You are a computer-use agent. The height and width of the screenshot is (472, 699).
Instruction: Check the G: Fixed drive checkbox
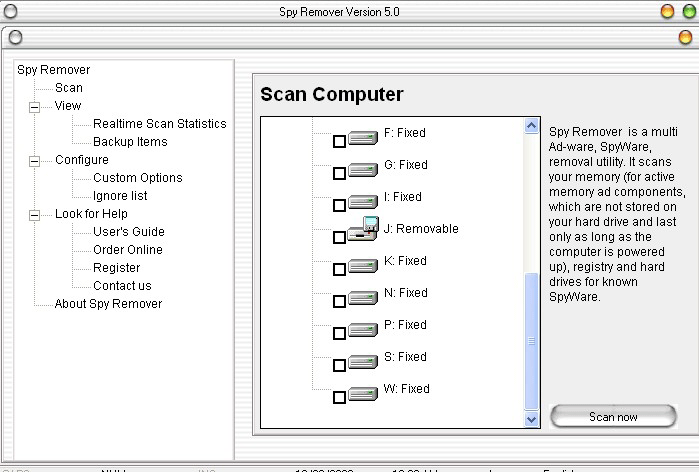tap(339, 173)
